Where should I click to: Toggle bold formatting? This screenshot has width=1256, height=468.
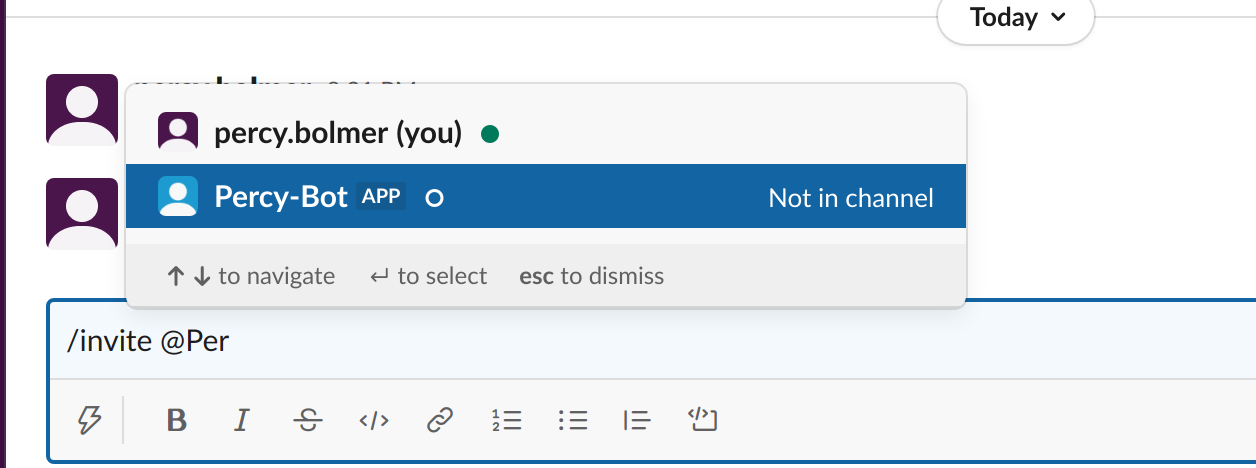click(177, 421)
